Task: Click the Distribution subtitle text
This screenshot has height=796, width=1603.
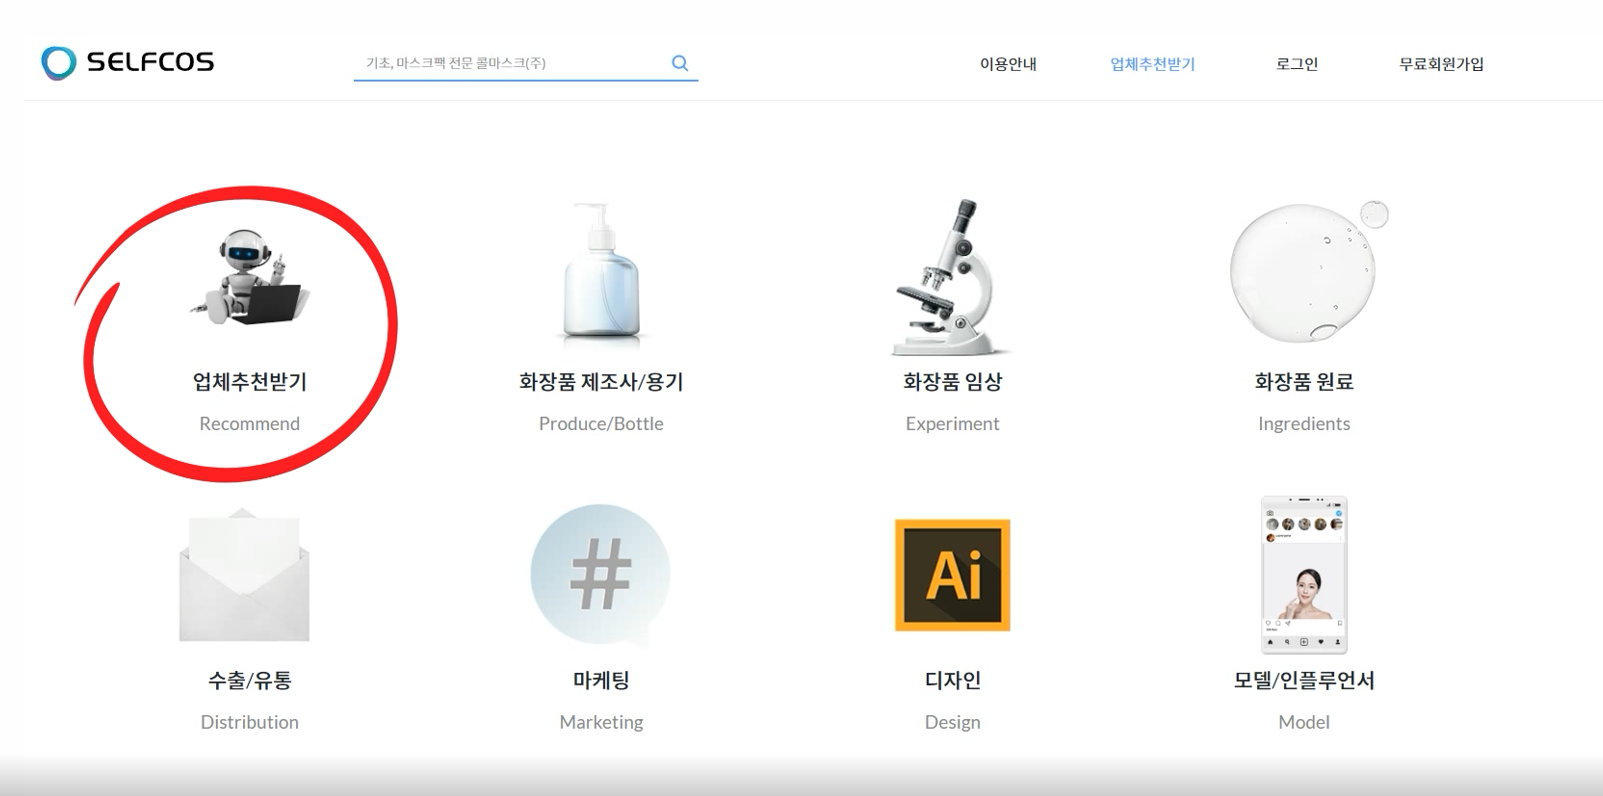Action: click(250, 722)
